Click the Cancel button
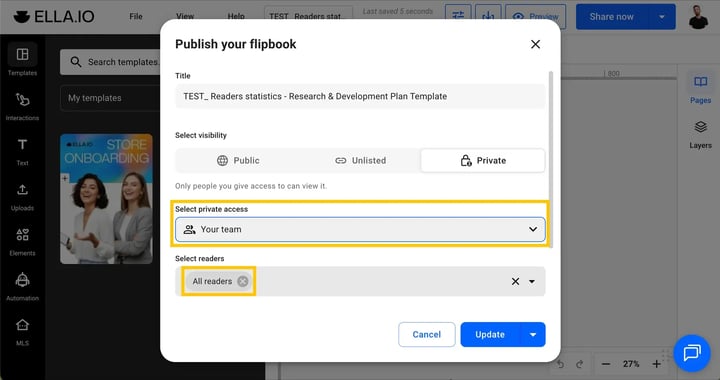720x380 pixels. (x=427, y=335)
